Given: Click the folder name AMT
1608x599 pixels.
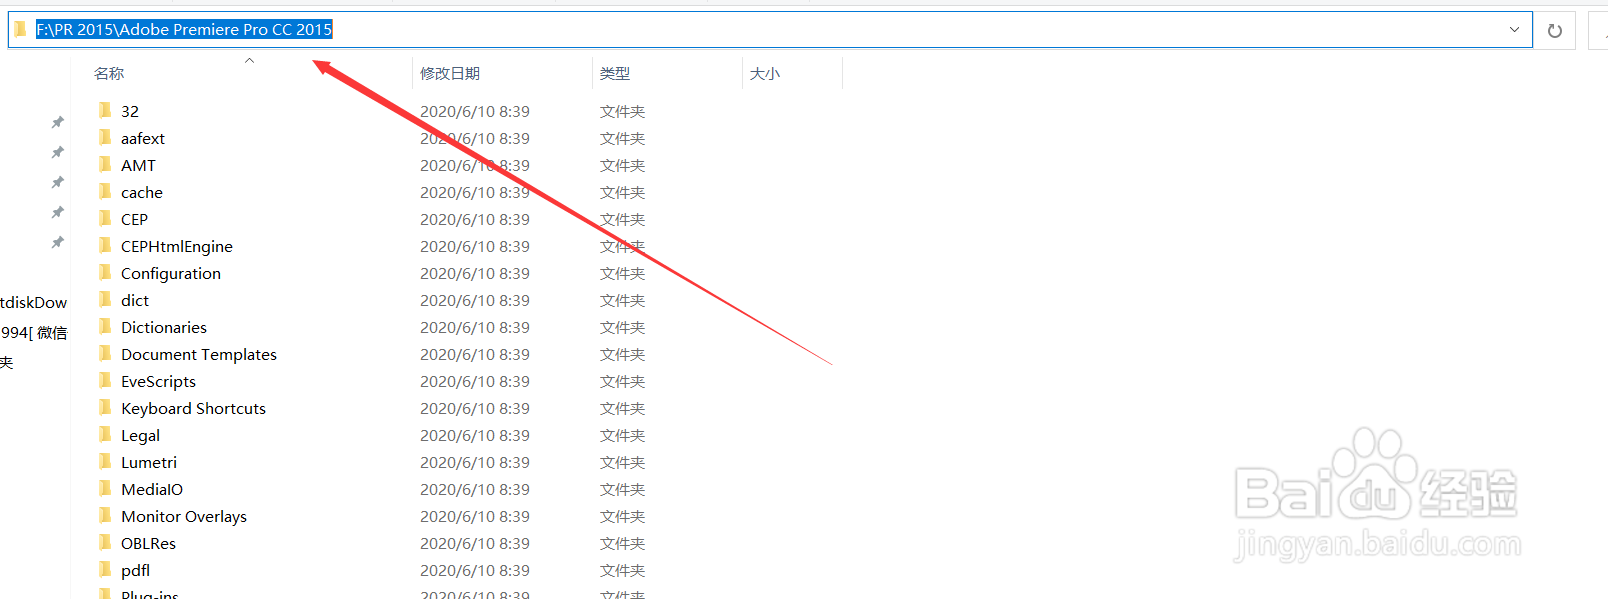Looking at the screenshot, I should tap(138, 165).
